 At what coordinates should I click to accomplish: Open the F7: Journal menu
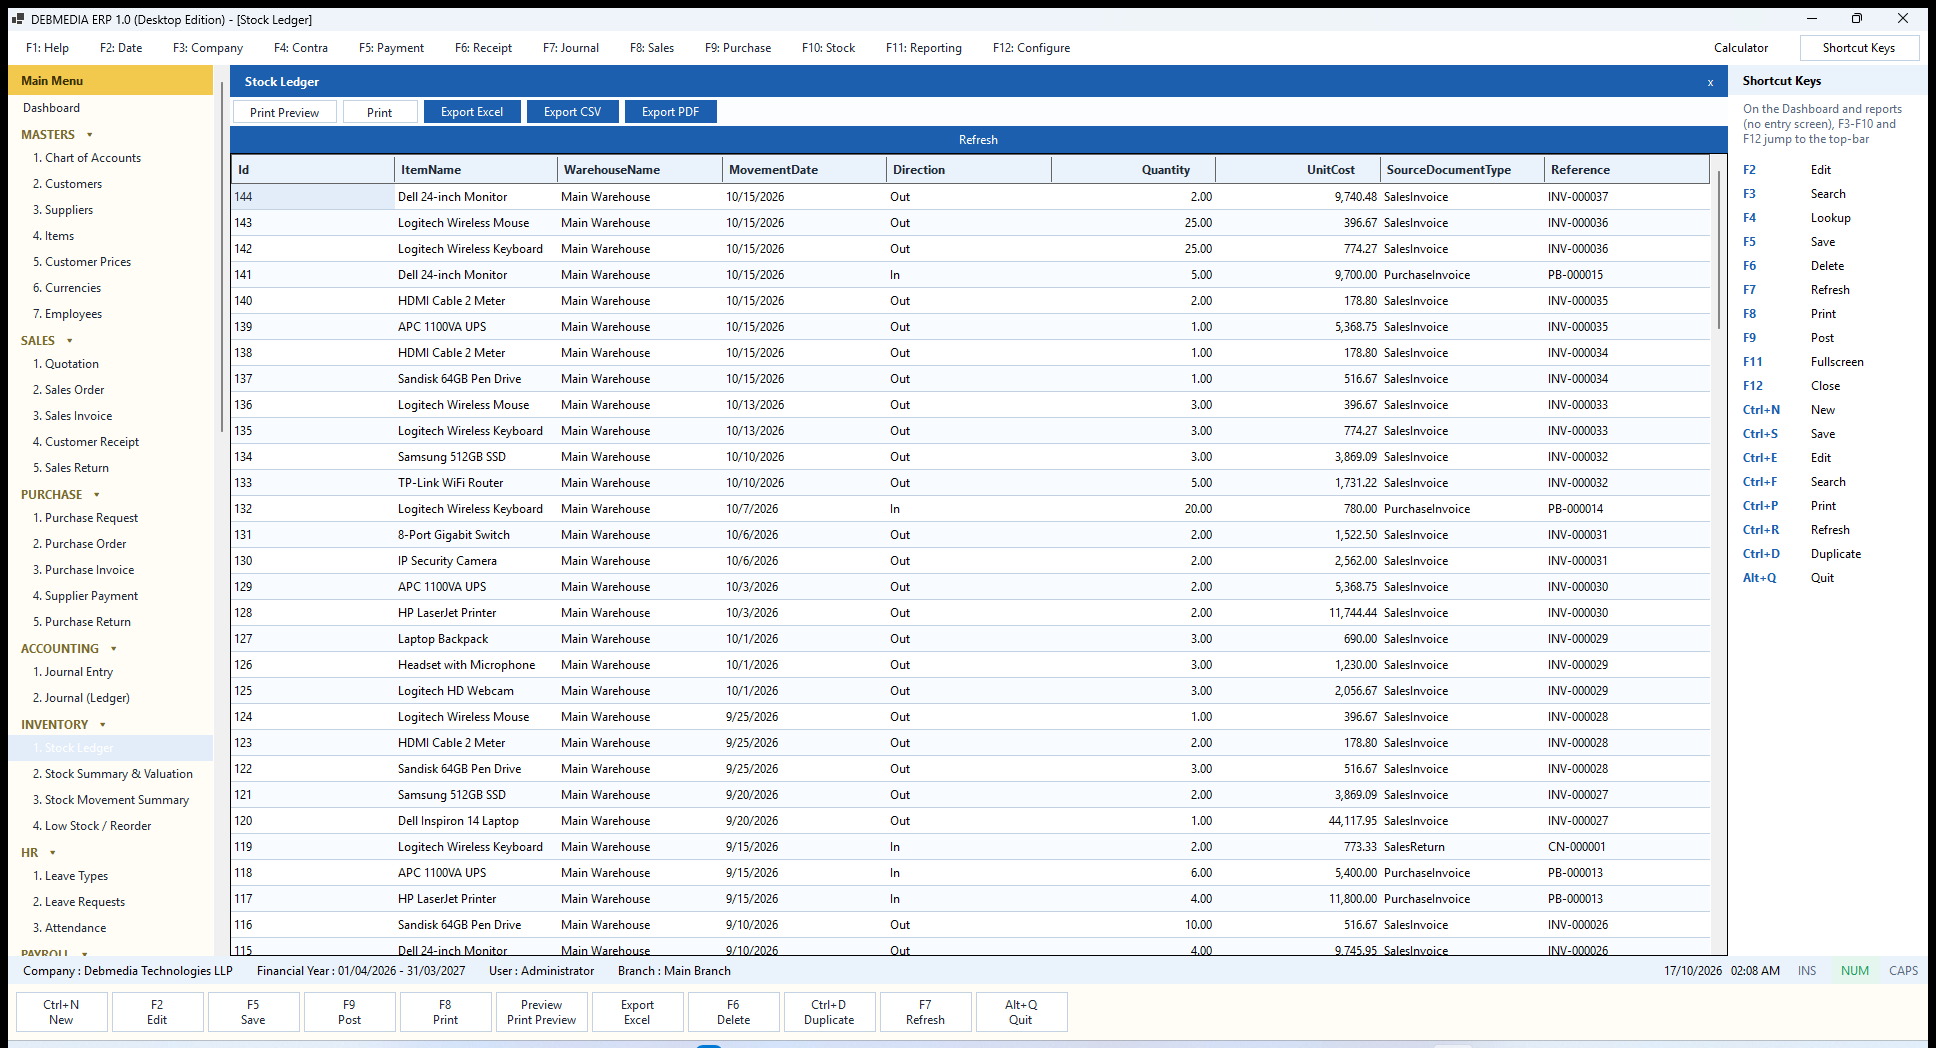click(571, 48)
